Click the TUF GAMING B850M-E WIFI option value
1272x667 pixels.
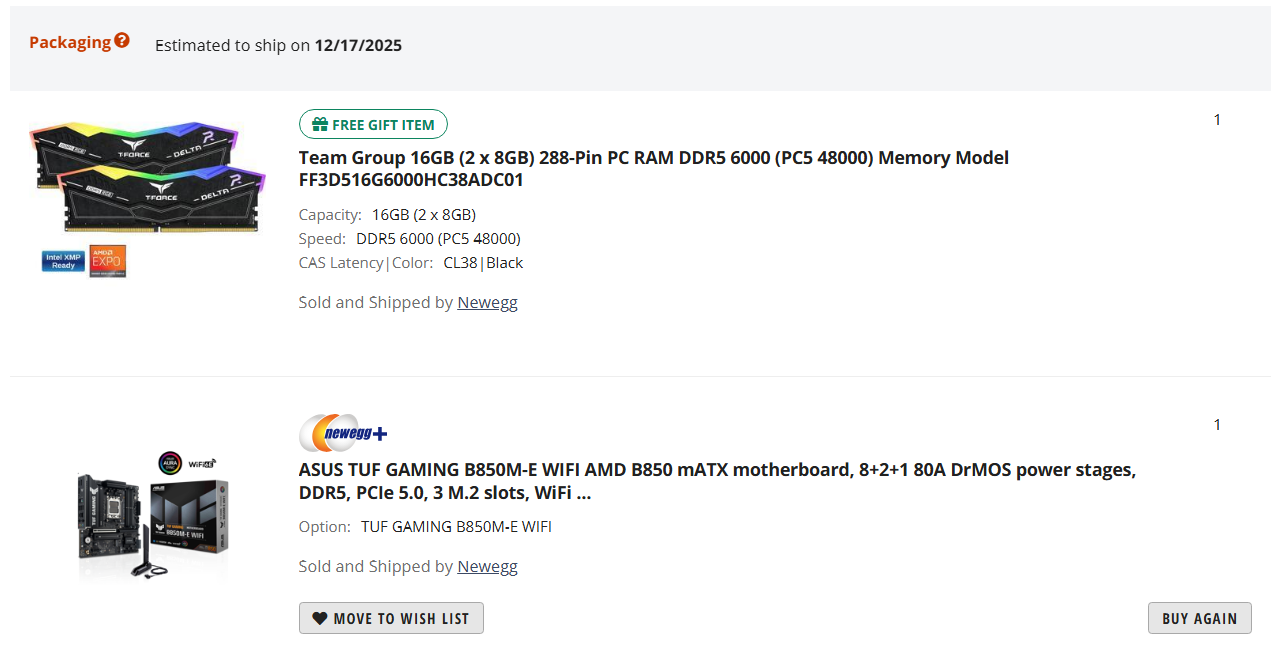[x=456, y=526]
